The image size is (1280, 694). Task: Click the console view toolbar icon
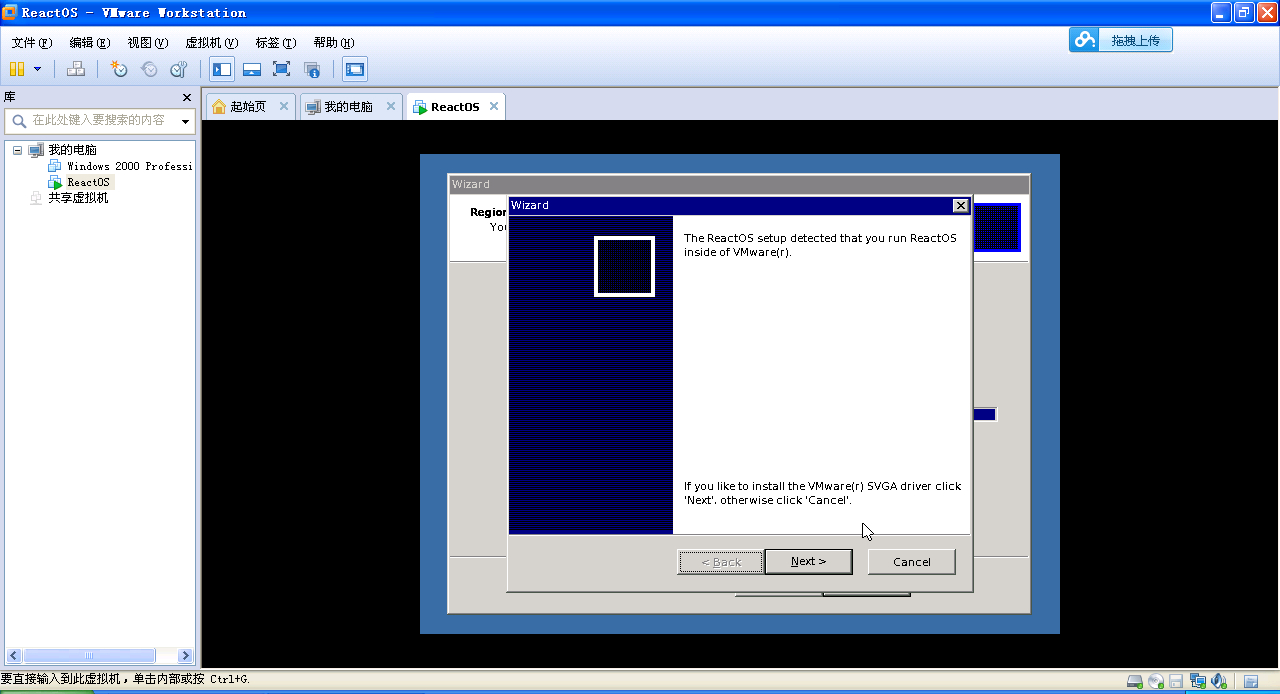(x=355, y=69)
